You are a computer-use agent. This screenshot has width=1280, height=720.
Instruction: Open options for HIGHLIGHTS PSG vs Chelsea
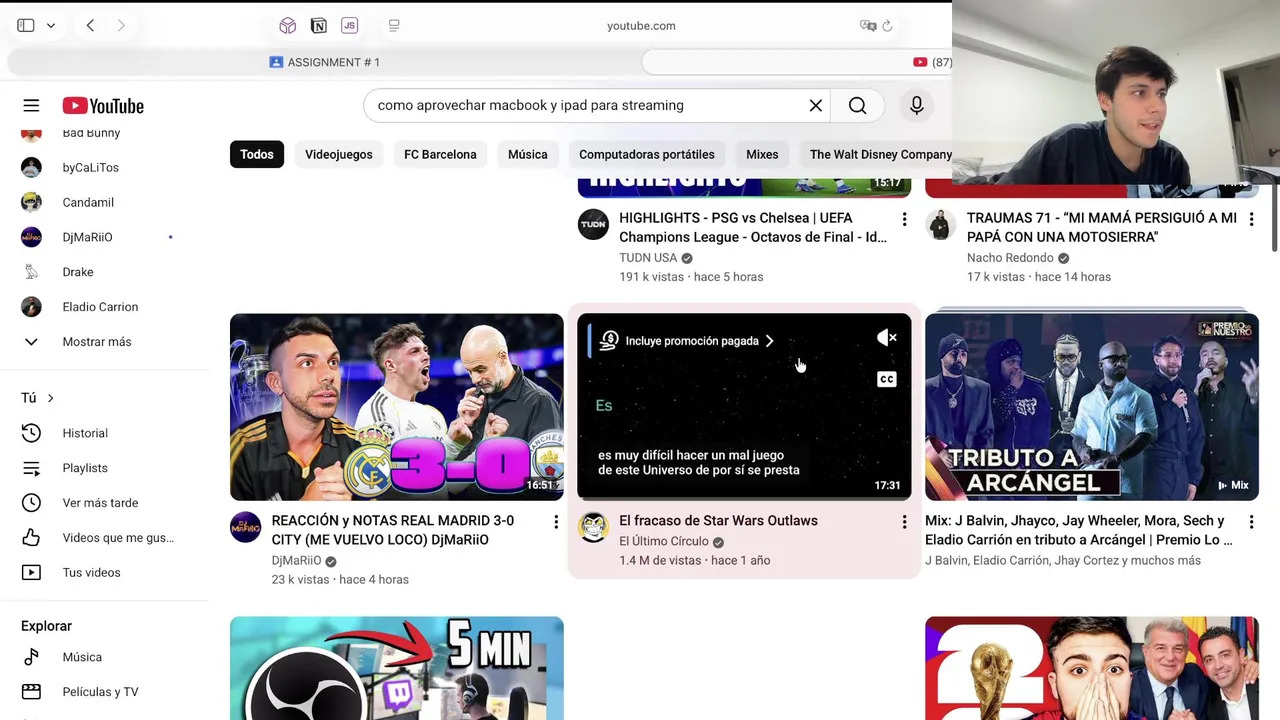coord(904,219)
